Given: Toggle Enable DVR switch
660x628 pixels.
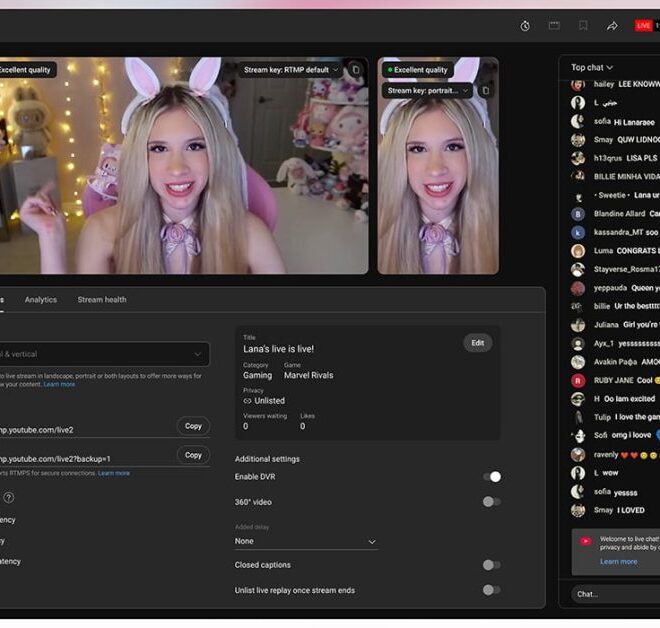Looking at the screenshot, I should [492, 477].
